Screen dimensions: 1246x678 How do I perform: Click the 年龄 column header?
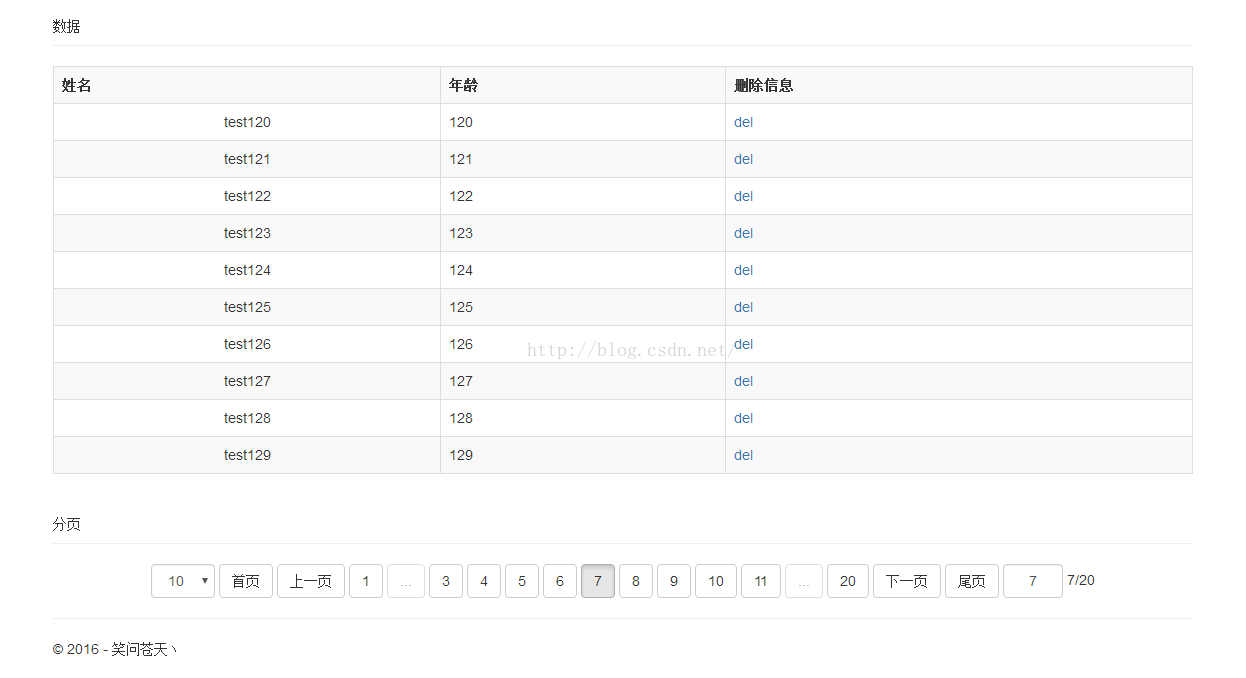click(464, 85)
